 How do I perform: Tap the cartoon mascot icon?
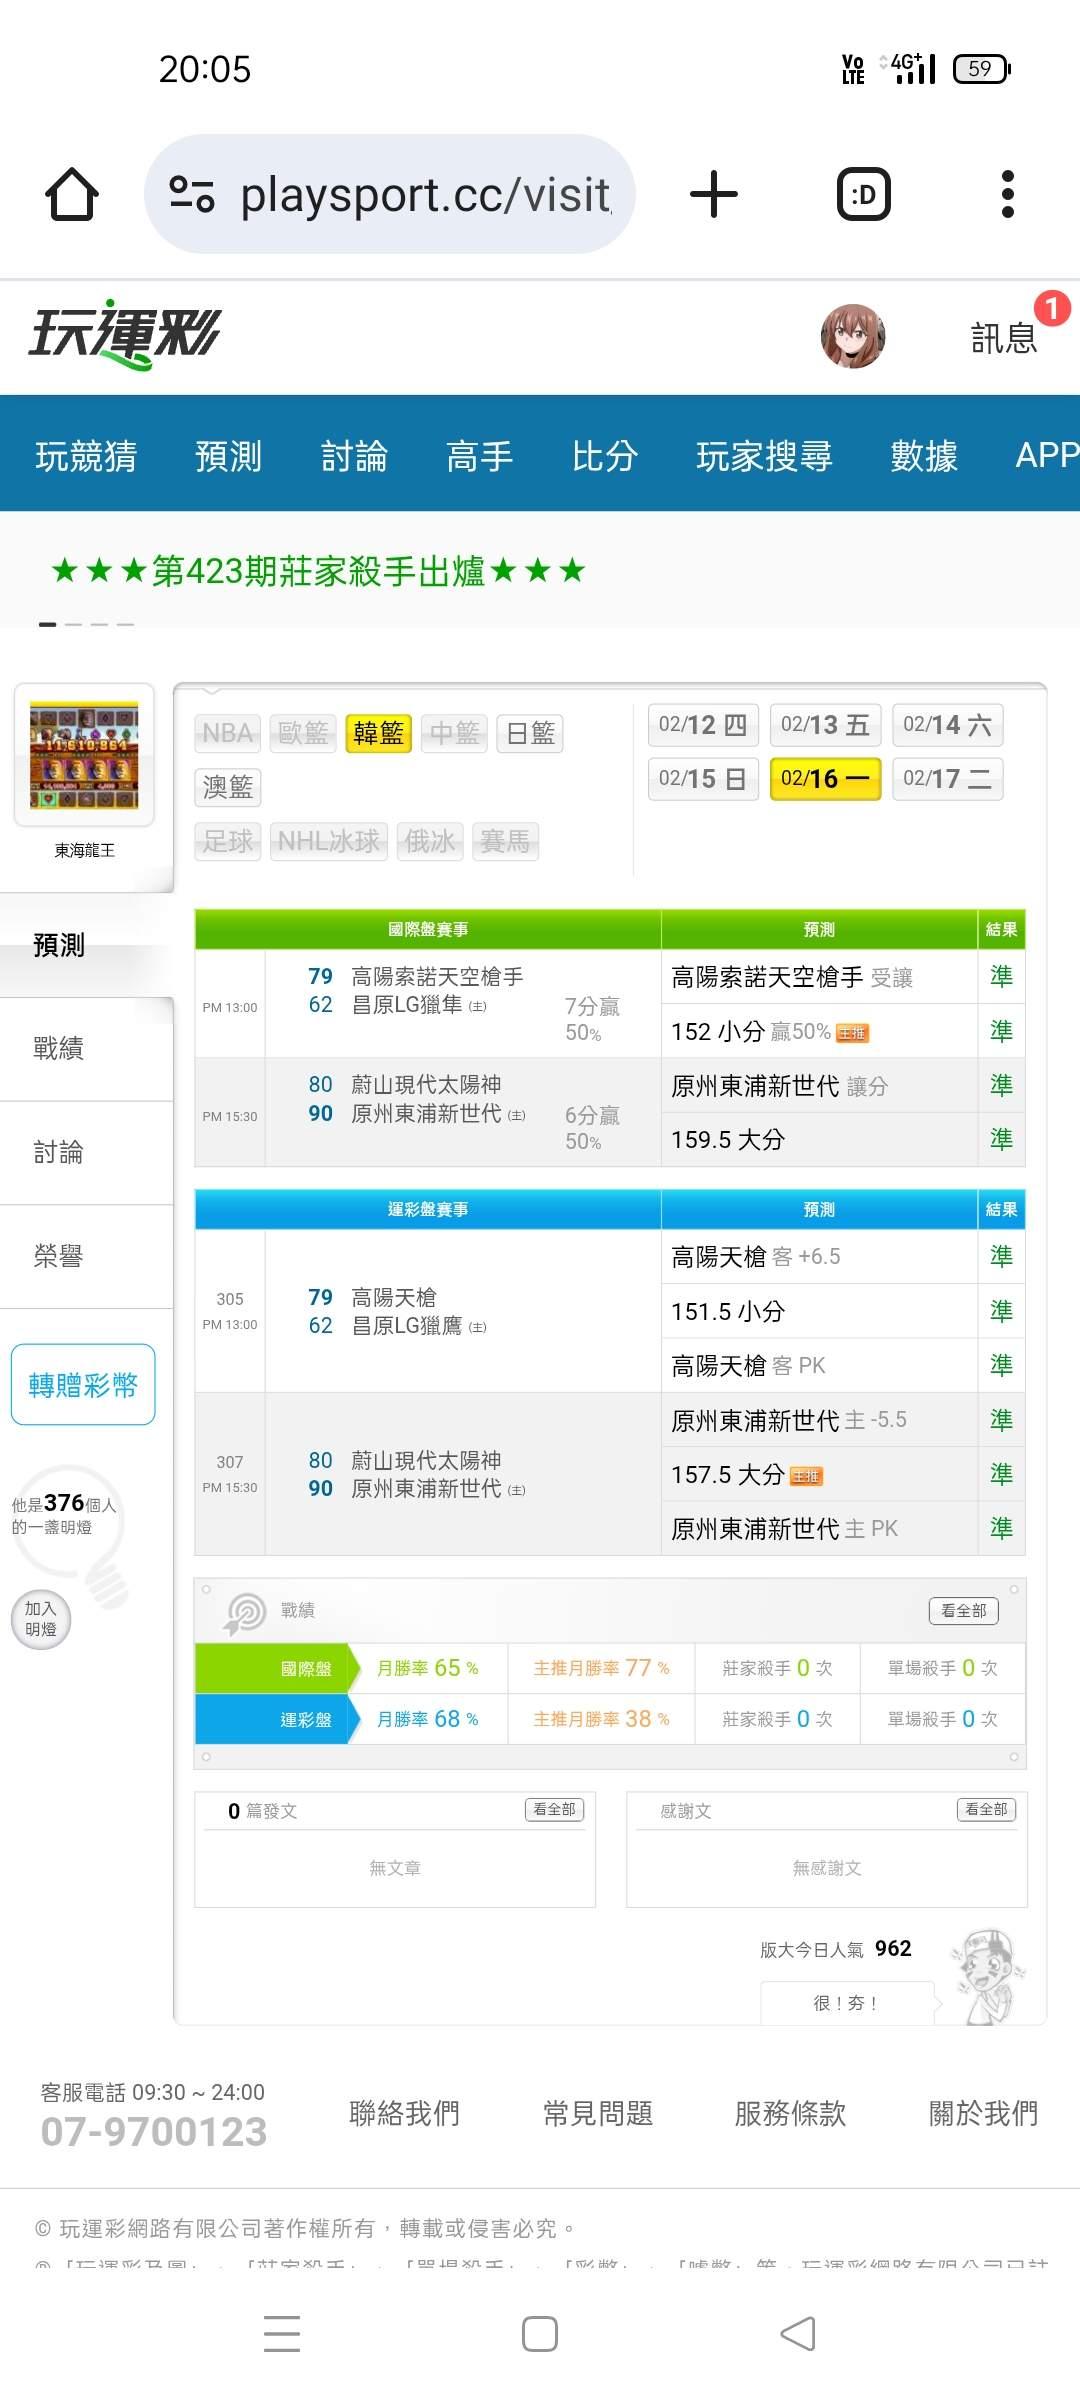pos(988,1977)
